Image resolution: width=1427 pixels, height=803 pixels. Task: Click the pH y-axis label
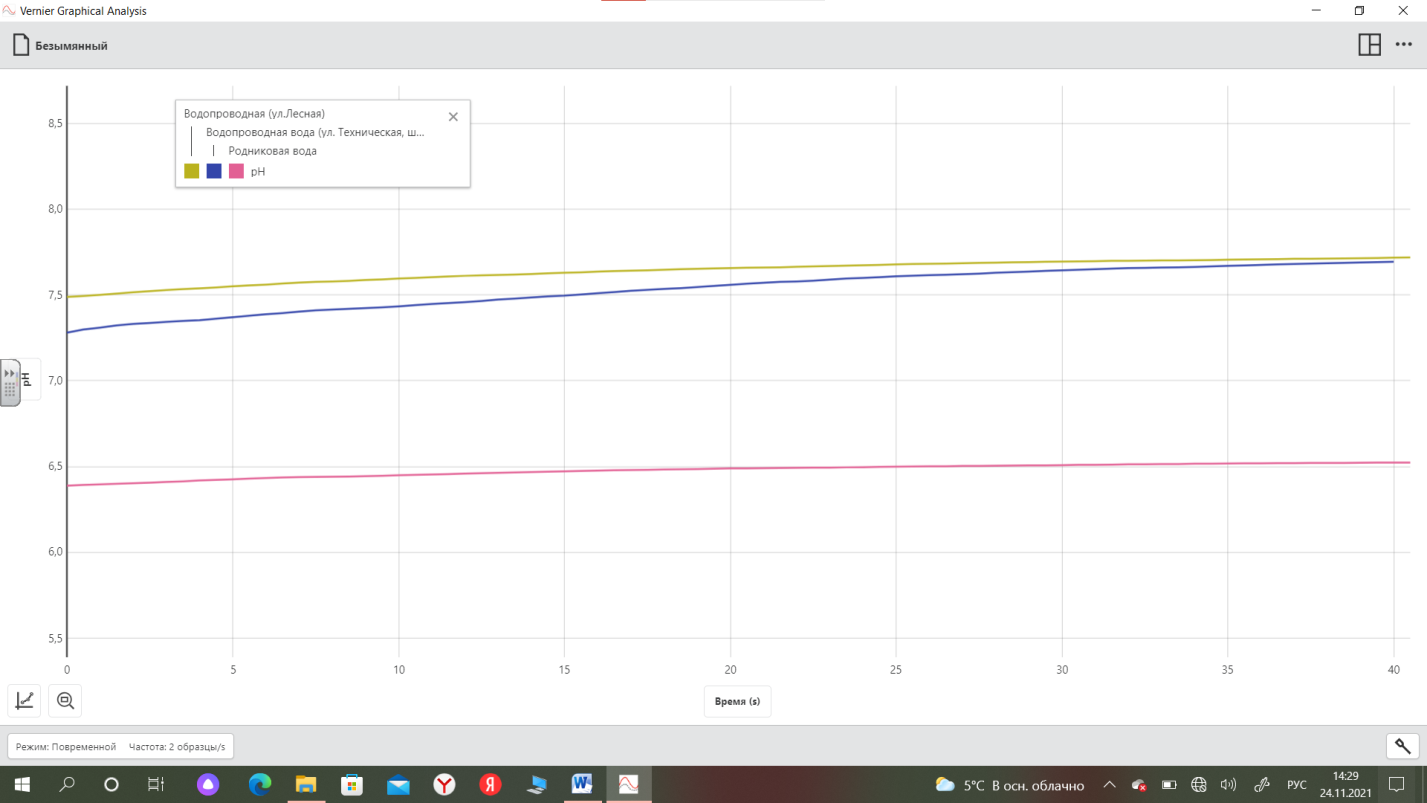point(28,379)
